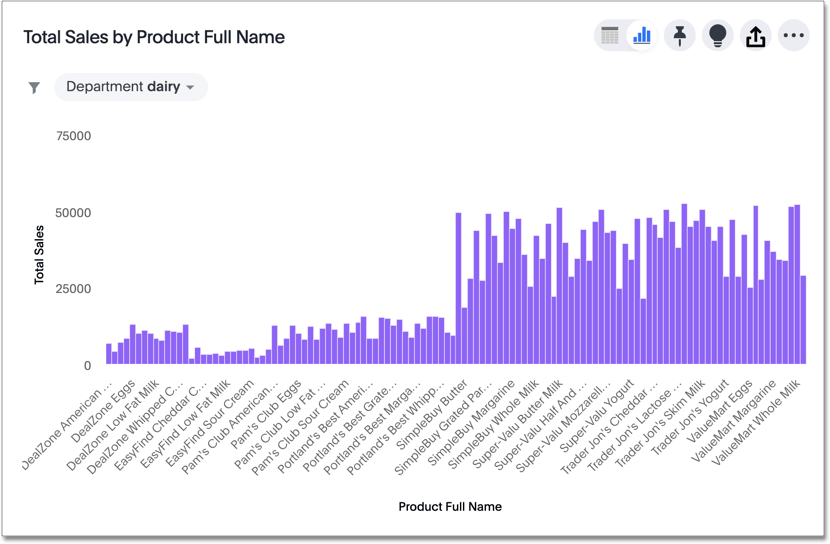This screenshot has width=830, height=544.
Task: Pin this chart to a board
Action: pyautogui.click(x=680, y=37)
